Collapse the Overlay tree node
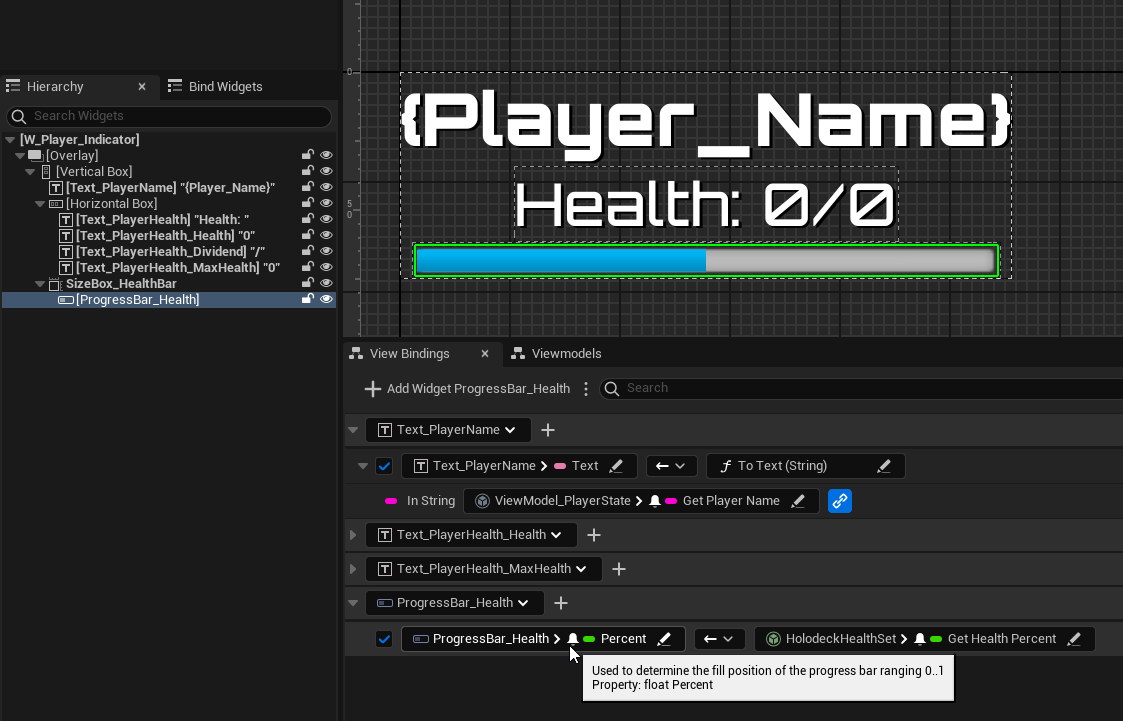The image size is (1123, 721). (20, 155)
